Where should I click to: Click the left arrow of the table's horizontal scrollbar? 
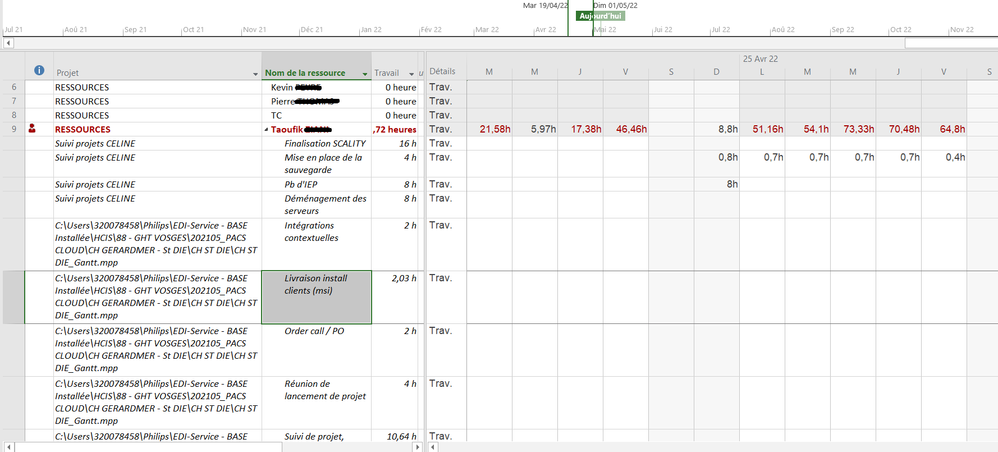(x=8, y=448)
